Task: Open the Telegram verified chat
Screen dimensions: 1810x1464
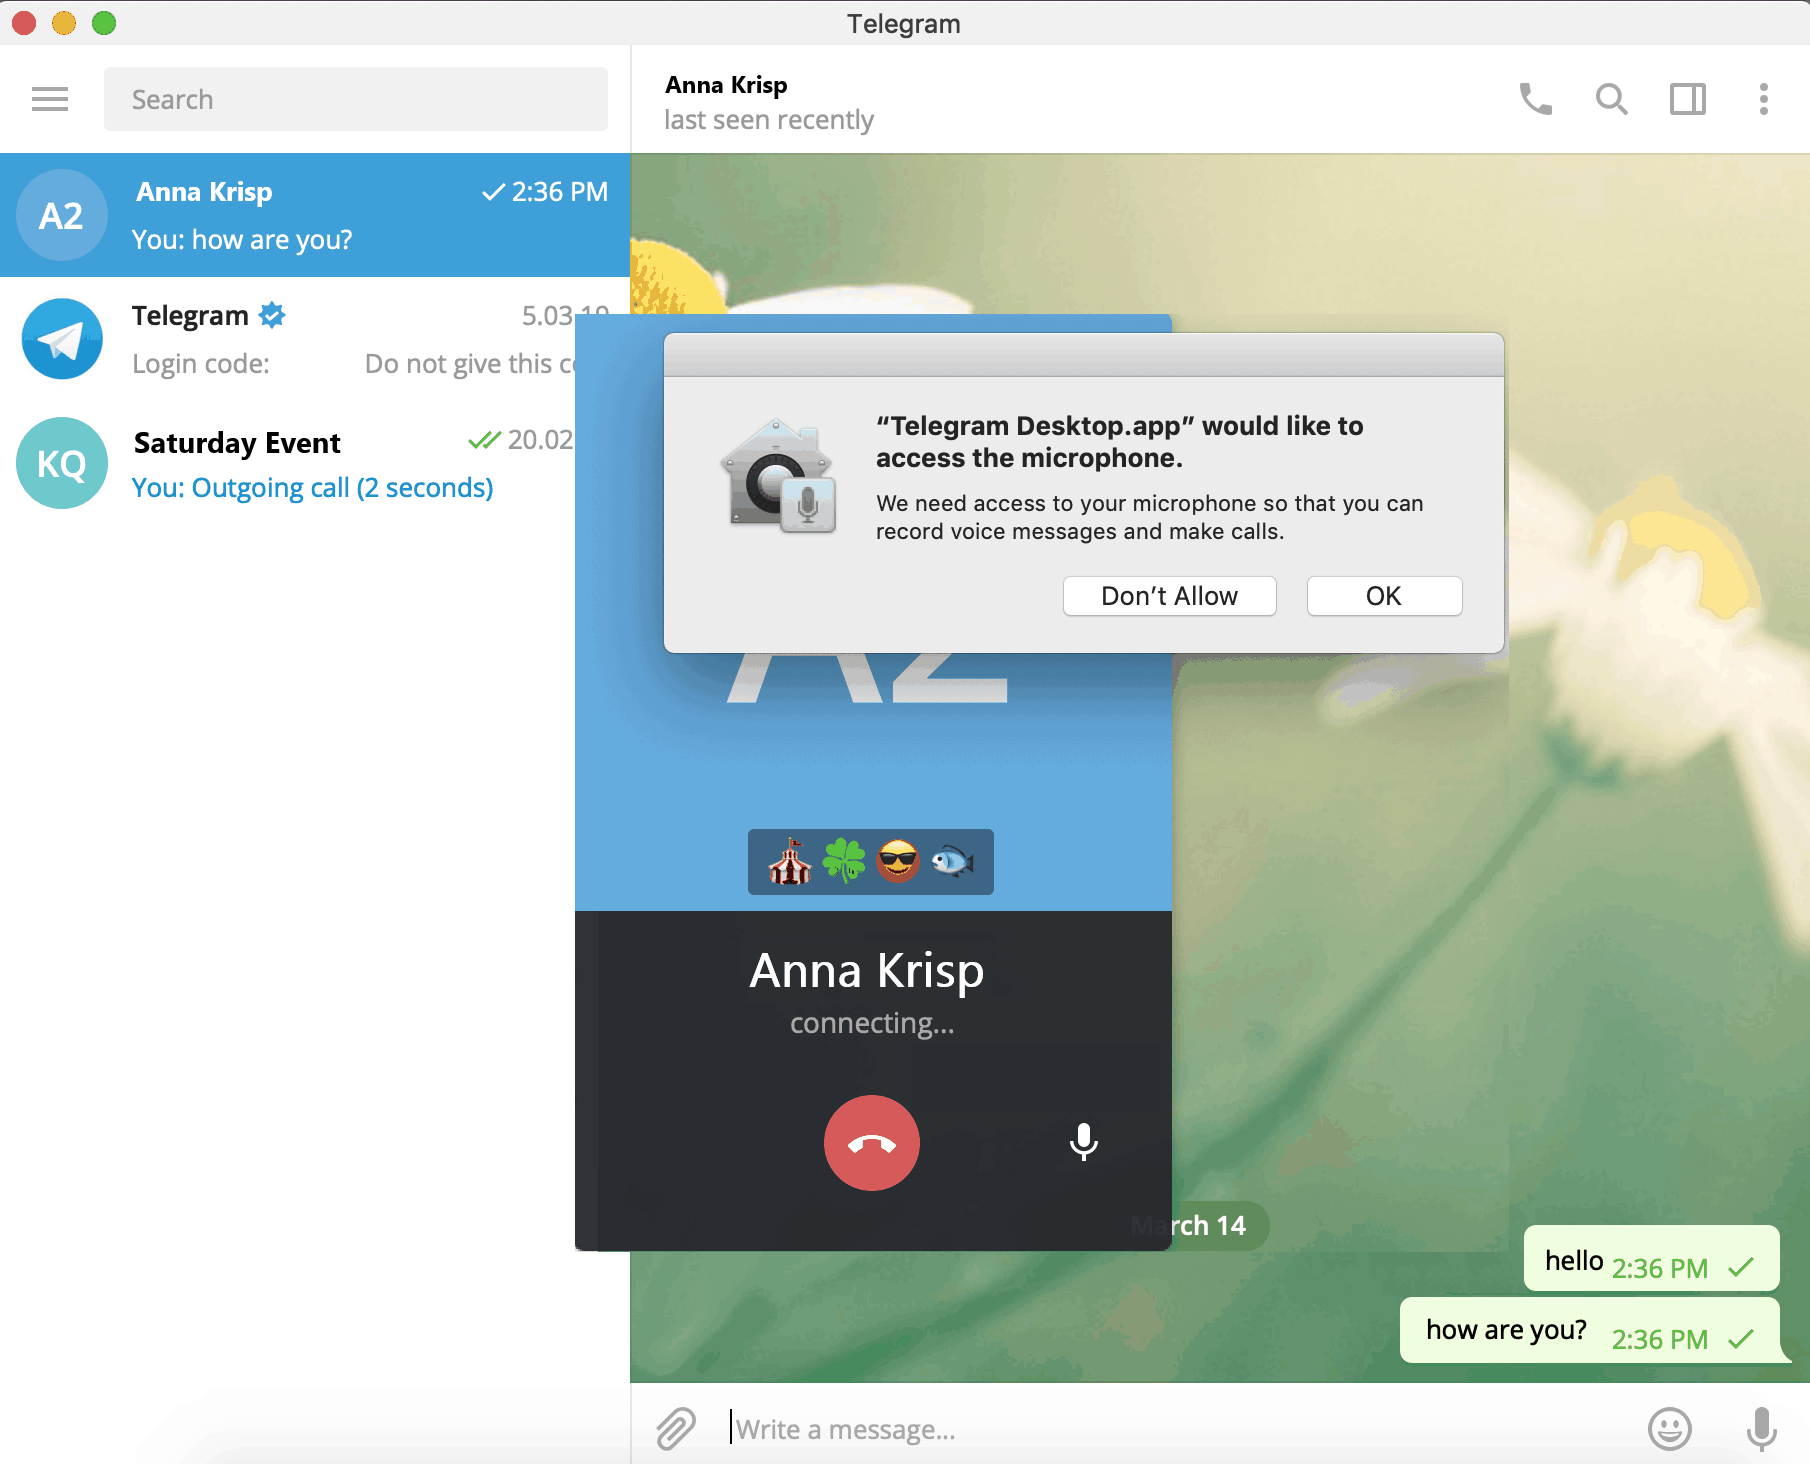Action: point(300,339)
